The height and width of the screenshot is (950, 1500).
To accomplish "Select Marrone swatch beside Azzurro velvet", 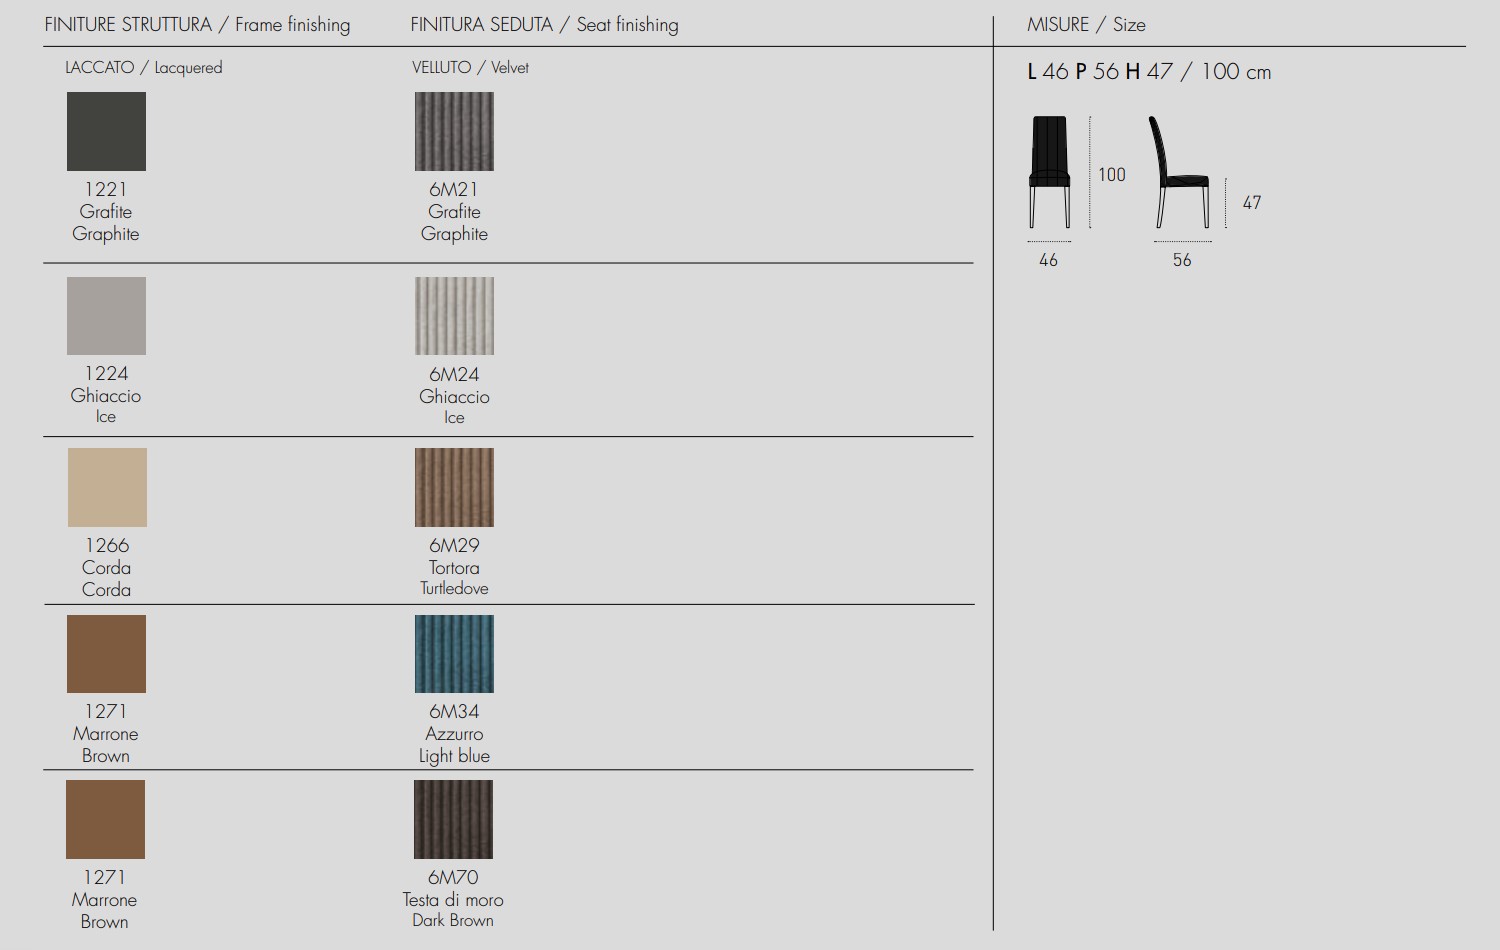I will click(x=106, y=654).
